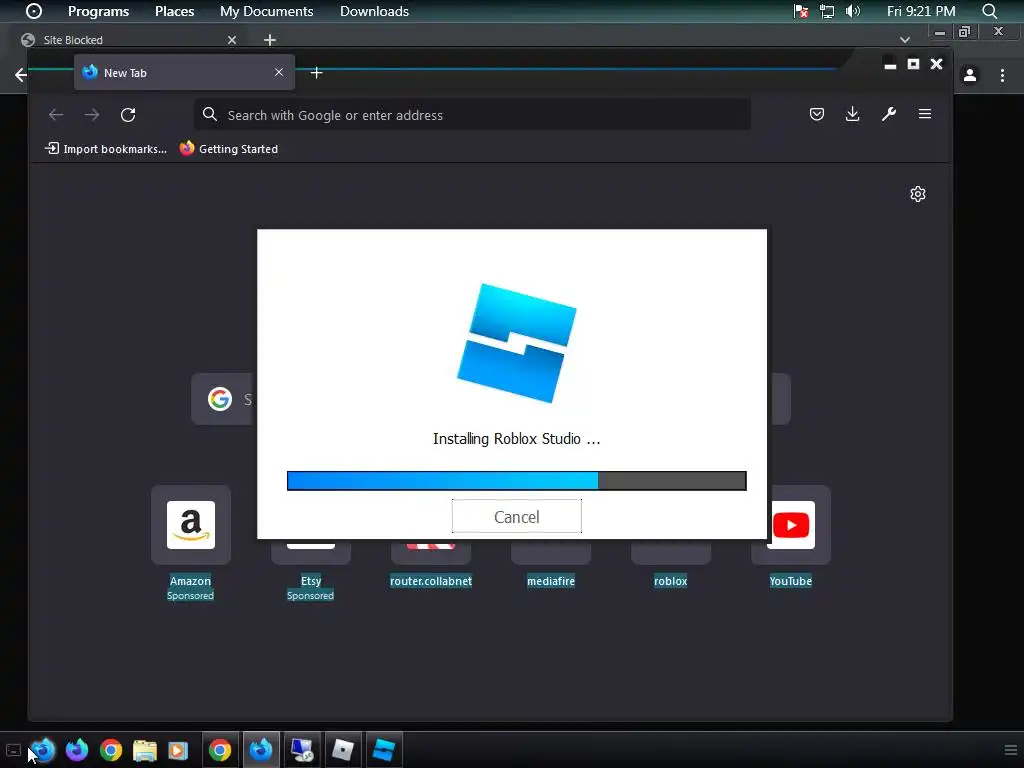Open the Firefox downloads panel
This screenshot has height=768, width=1024.
852,114
